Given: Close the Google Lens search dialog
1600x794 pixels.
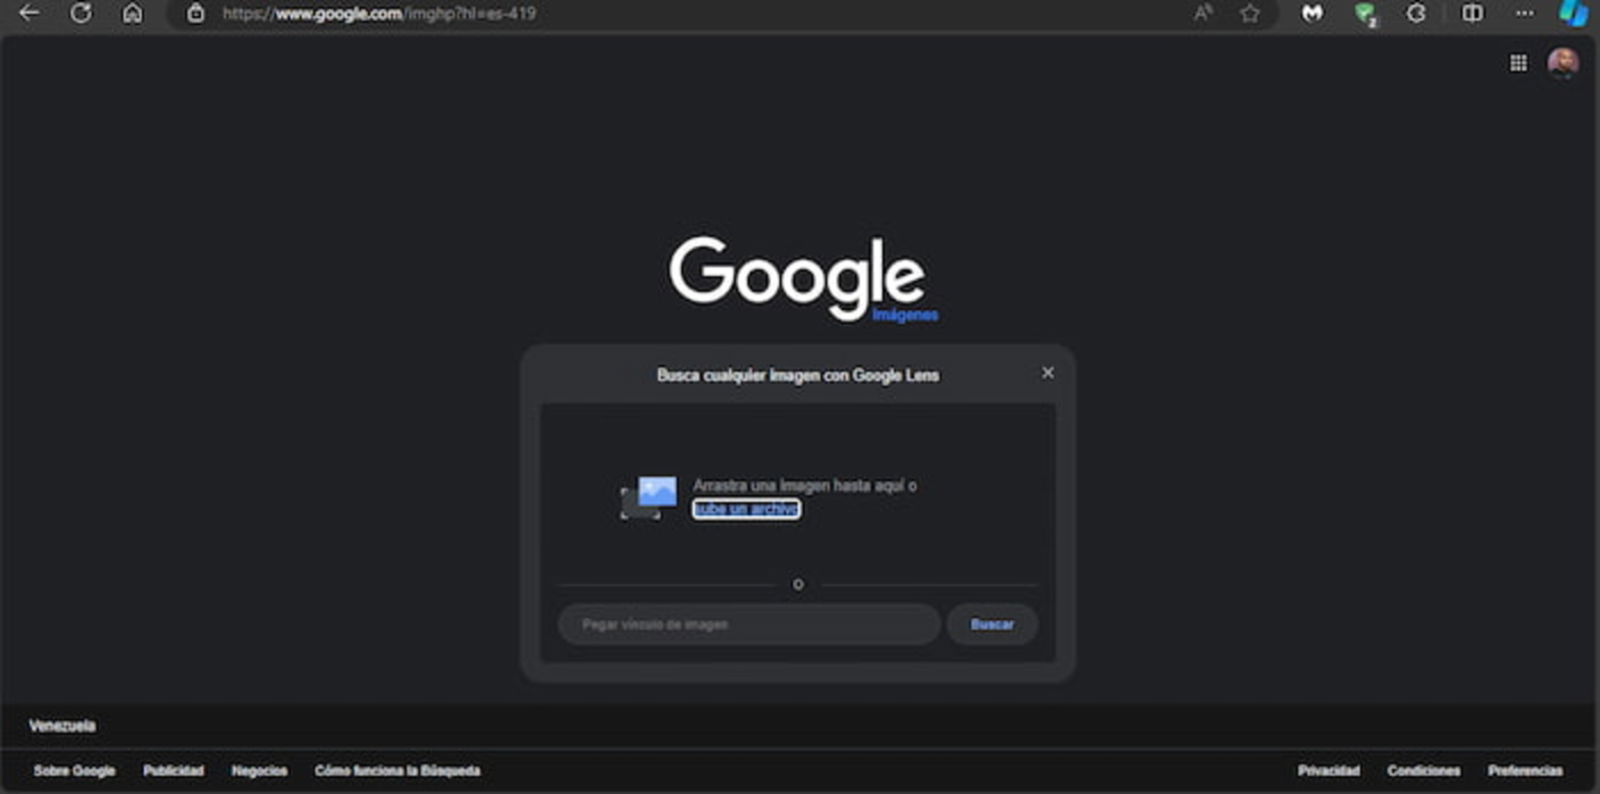Looking at the screenshot, I should coord(1047,372).
